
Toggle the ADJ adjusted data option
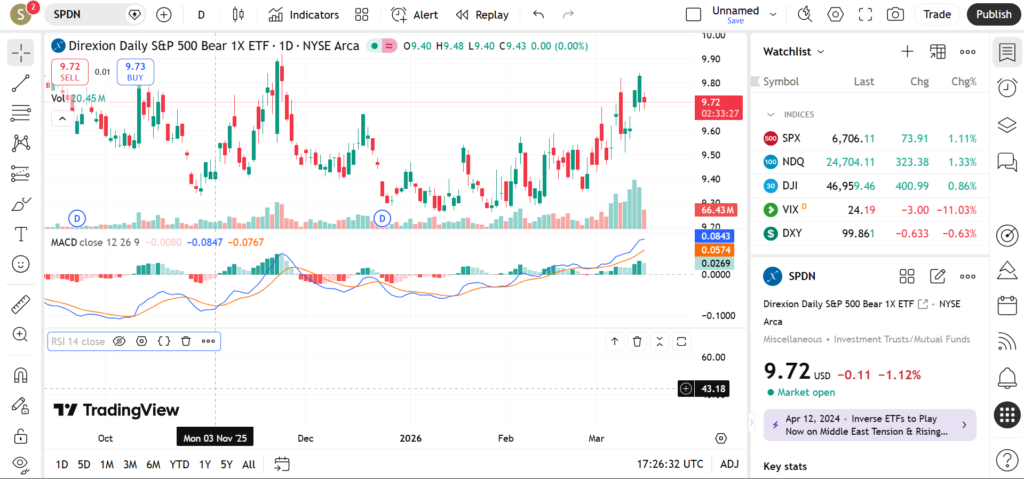click(729, 464)
